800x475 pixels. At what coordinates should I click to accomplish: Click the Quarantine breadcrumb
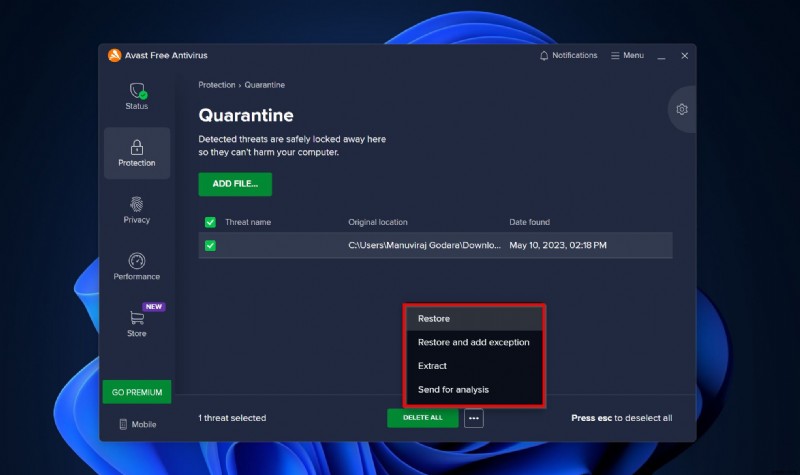click(x=264, y=85)
